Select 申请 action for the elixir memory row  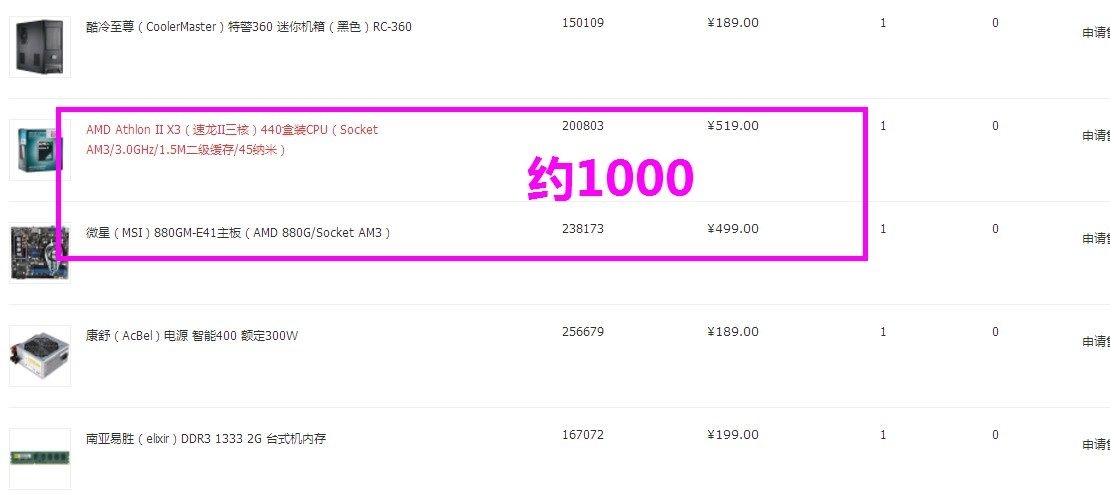[x=1096, y=444]
